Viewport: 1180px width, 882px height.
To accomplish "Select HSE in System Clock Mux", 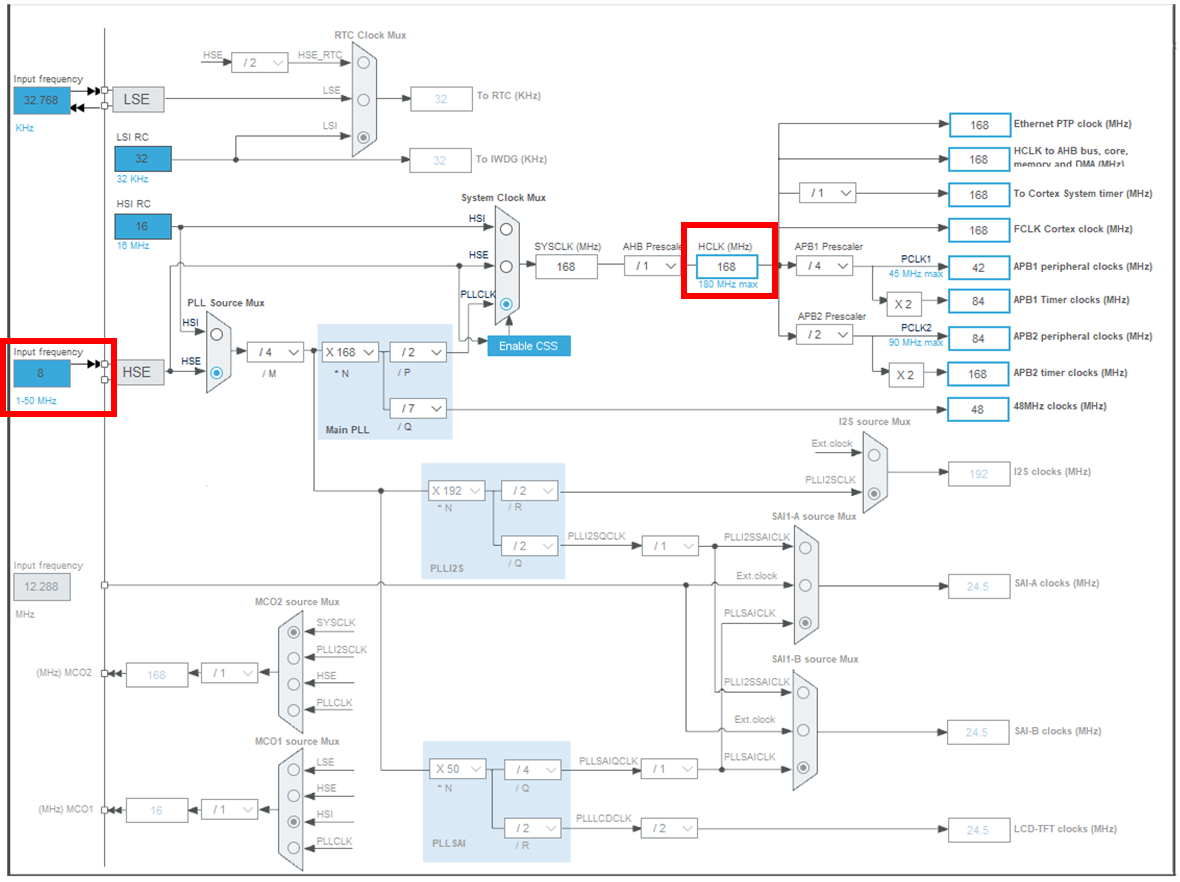I will (x=506, y=266).
